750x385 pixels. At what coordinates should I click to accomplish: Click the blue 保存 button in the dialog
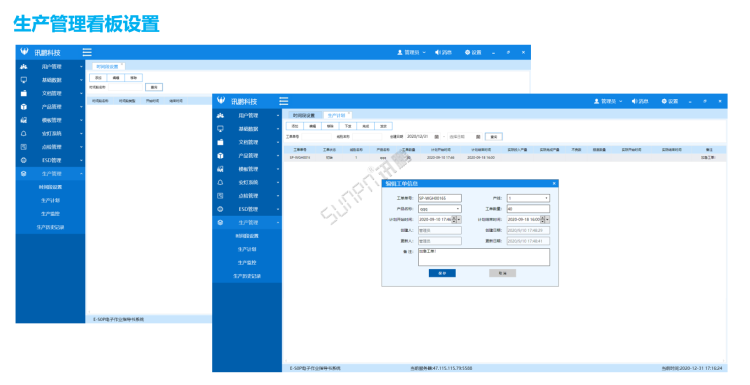coord(442,273)
